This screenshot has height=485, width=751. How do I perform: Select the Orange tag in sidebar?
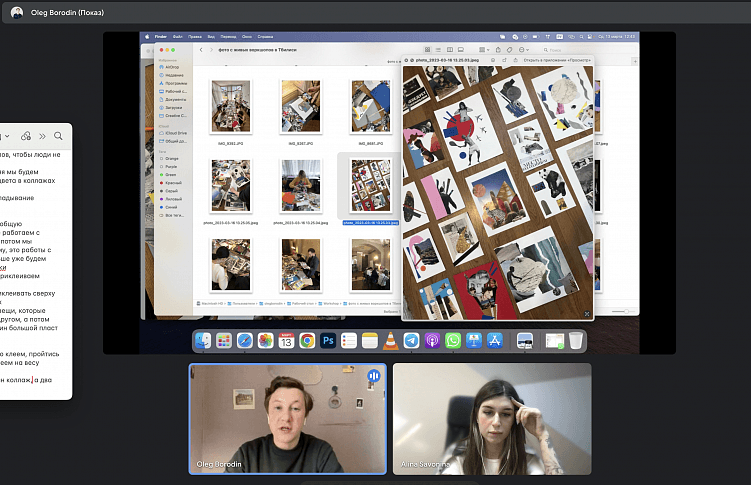[171, 157]
